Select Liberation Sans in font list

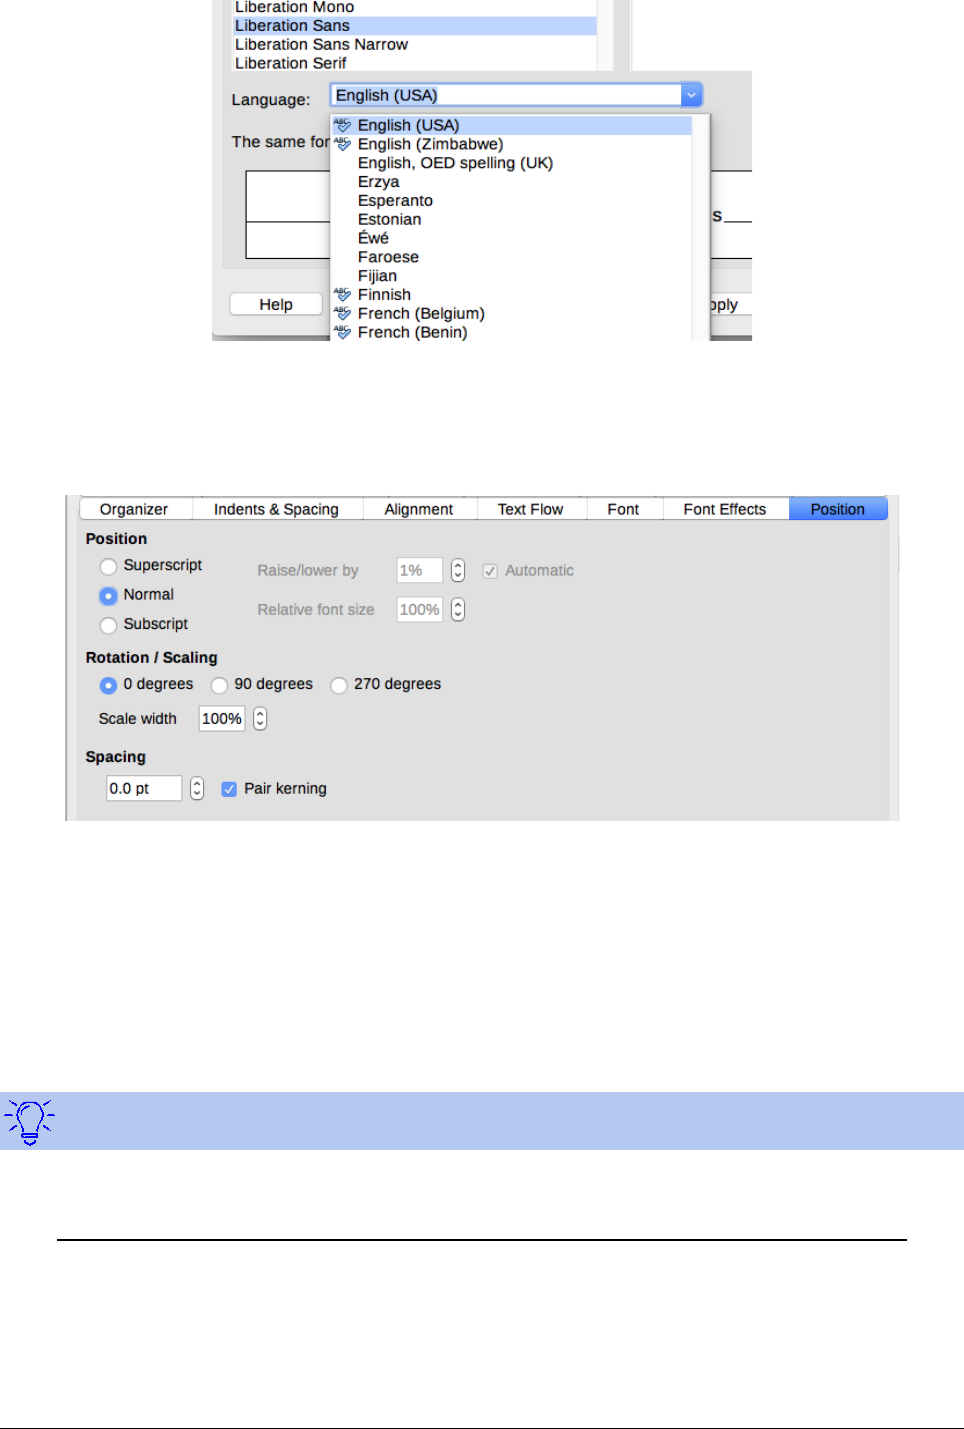point(415,26)
